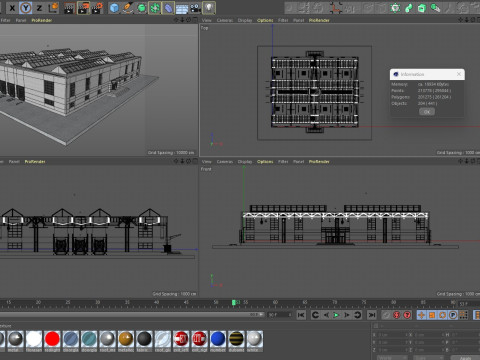This screenshot has height=360, width=480.
Task: Open the View menu in Top viewport
Action: click(x=207, y=20)
